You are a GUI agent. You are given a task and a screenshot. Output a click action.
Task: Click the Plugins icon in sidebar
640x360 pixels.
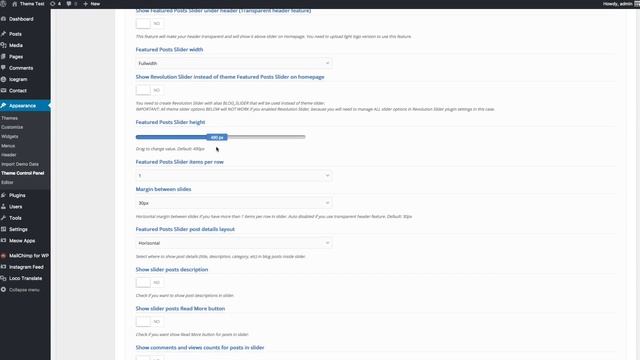point(4,195)
